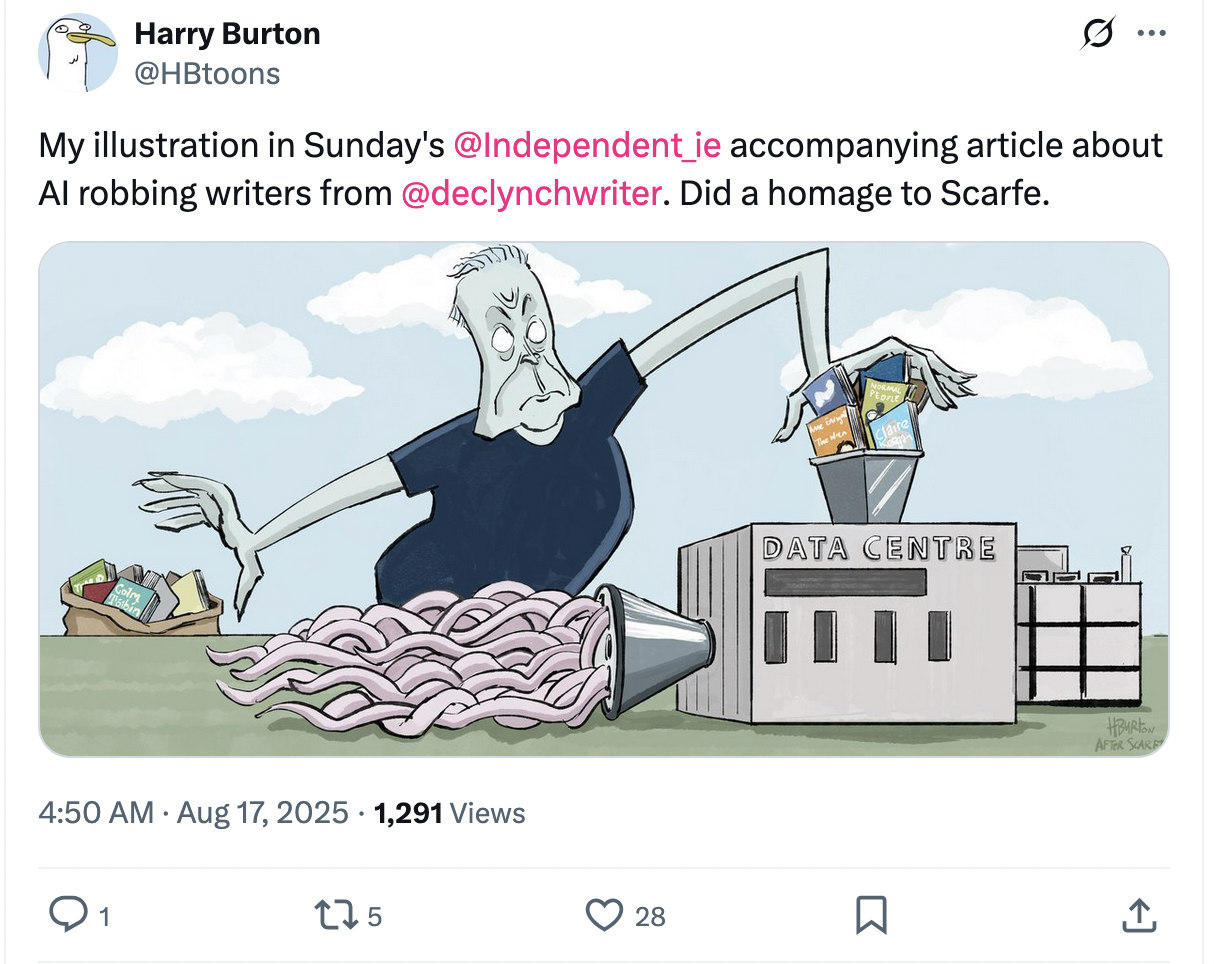This screenshot has height=964, width=1214.
Task: Click the Harry Burton display name
Action: (227, 34)
